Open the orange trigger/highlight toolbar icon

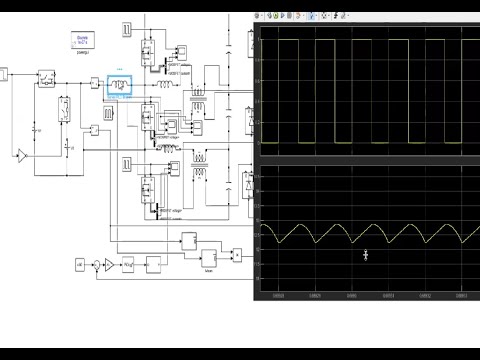(298, 16)
